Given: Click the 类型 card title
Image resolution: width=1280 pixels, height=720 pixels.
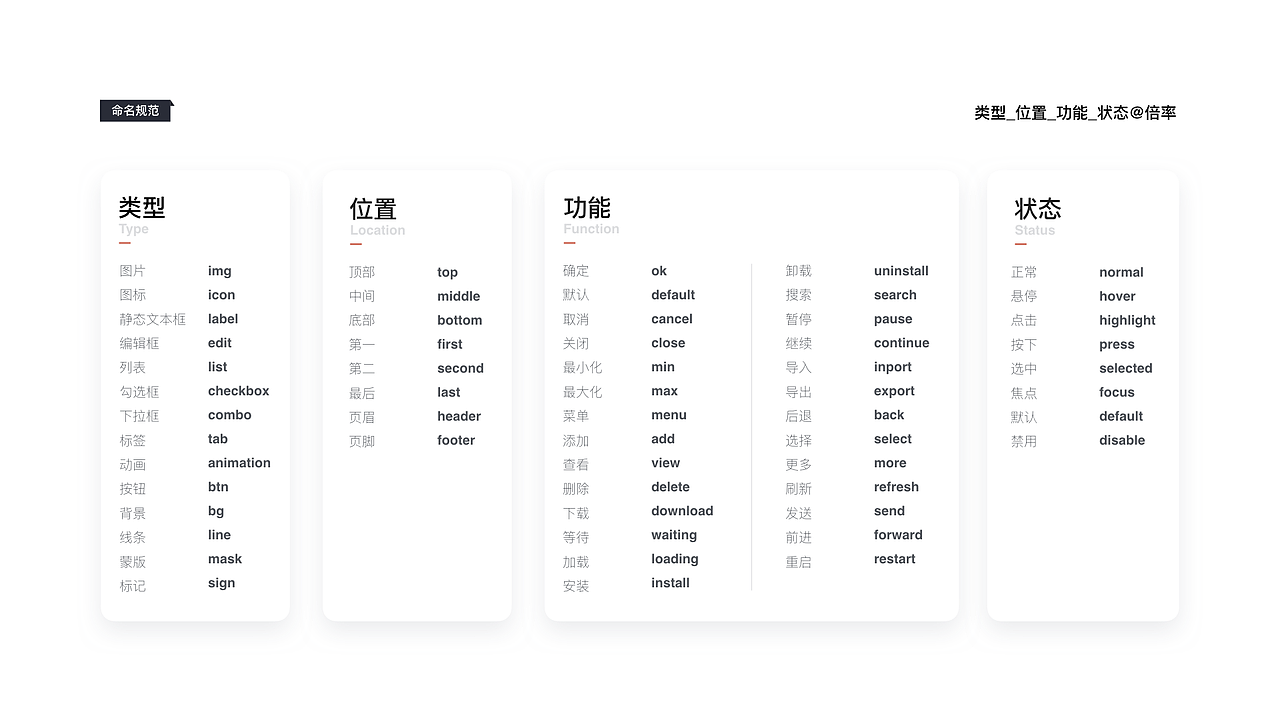Looking at the screenshot, I should coord(142,208).
